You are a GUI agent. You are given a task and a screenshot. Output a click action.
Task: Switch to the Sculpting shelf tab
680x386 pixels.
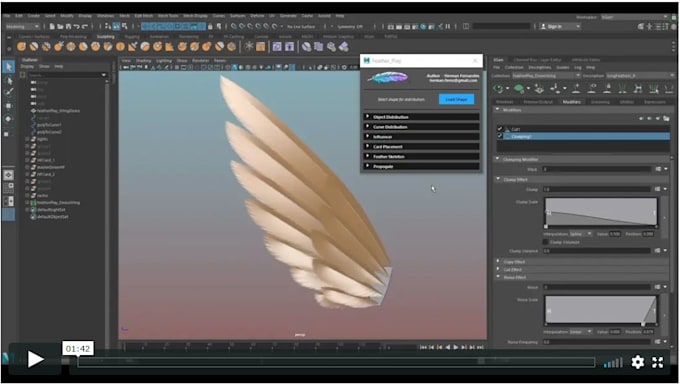[x=105, y=37]
